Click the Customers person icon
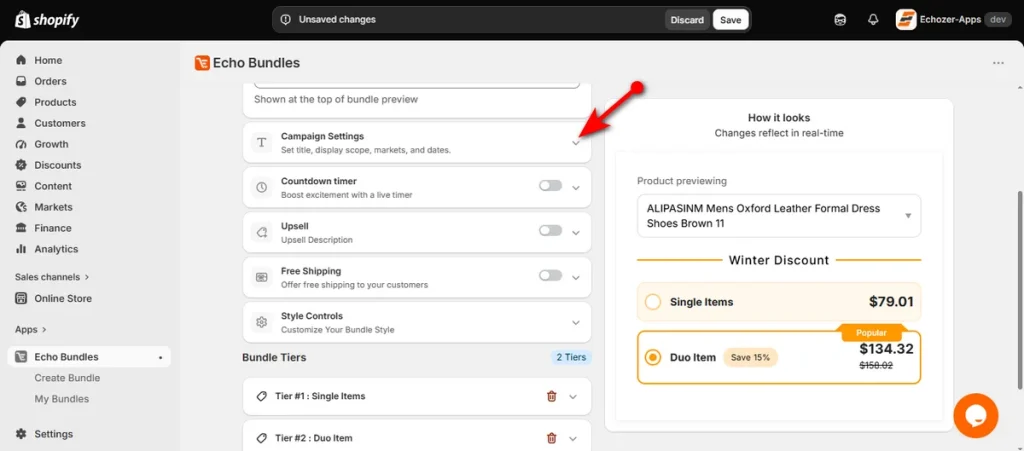 pyautogui.click(x=22, y=123)
